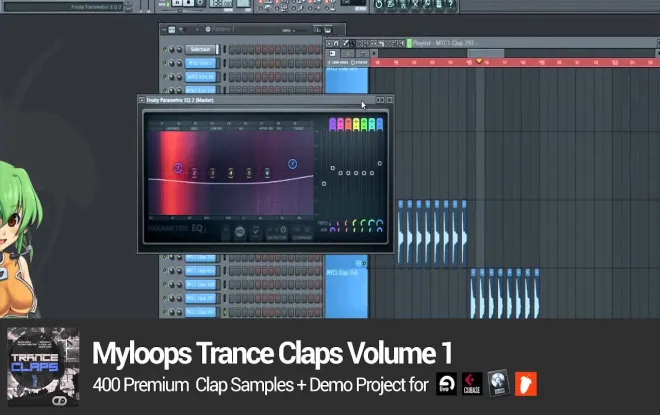Click the round HQ button in Parametric EQ
Viewport: 660px width, 415px height.
[x=240, y=232]
